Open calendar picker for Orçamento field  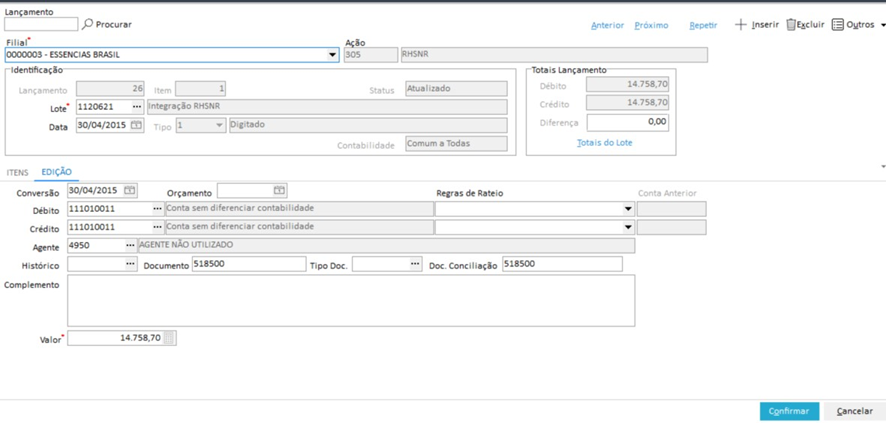coord(280,191)
